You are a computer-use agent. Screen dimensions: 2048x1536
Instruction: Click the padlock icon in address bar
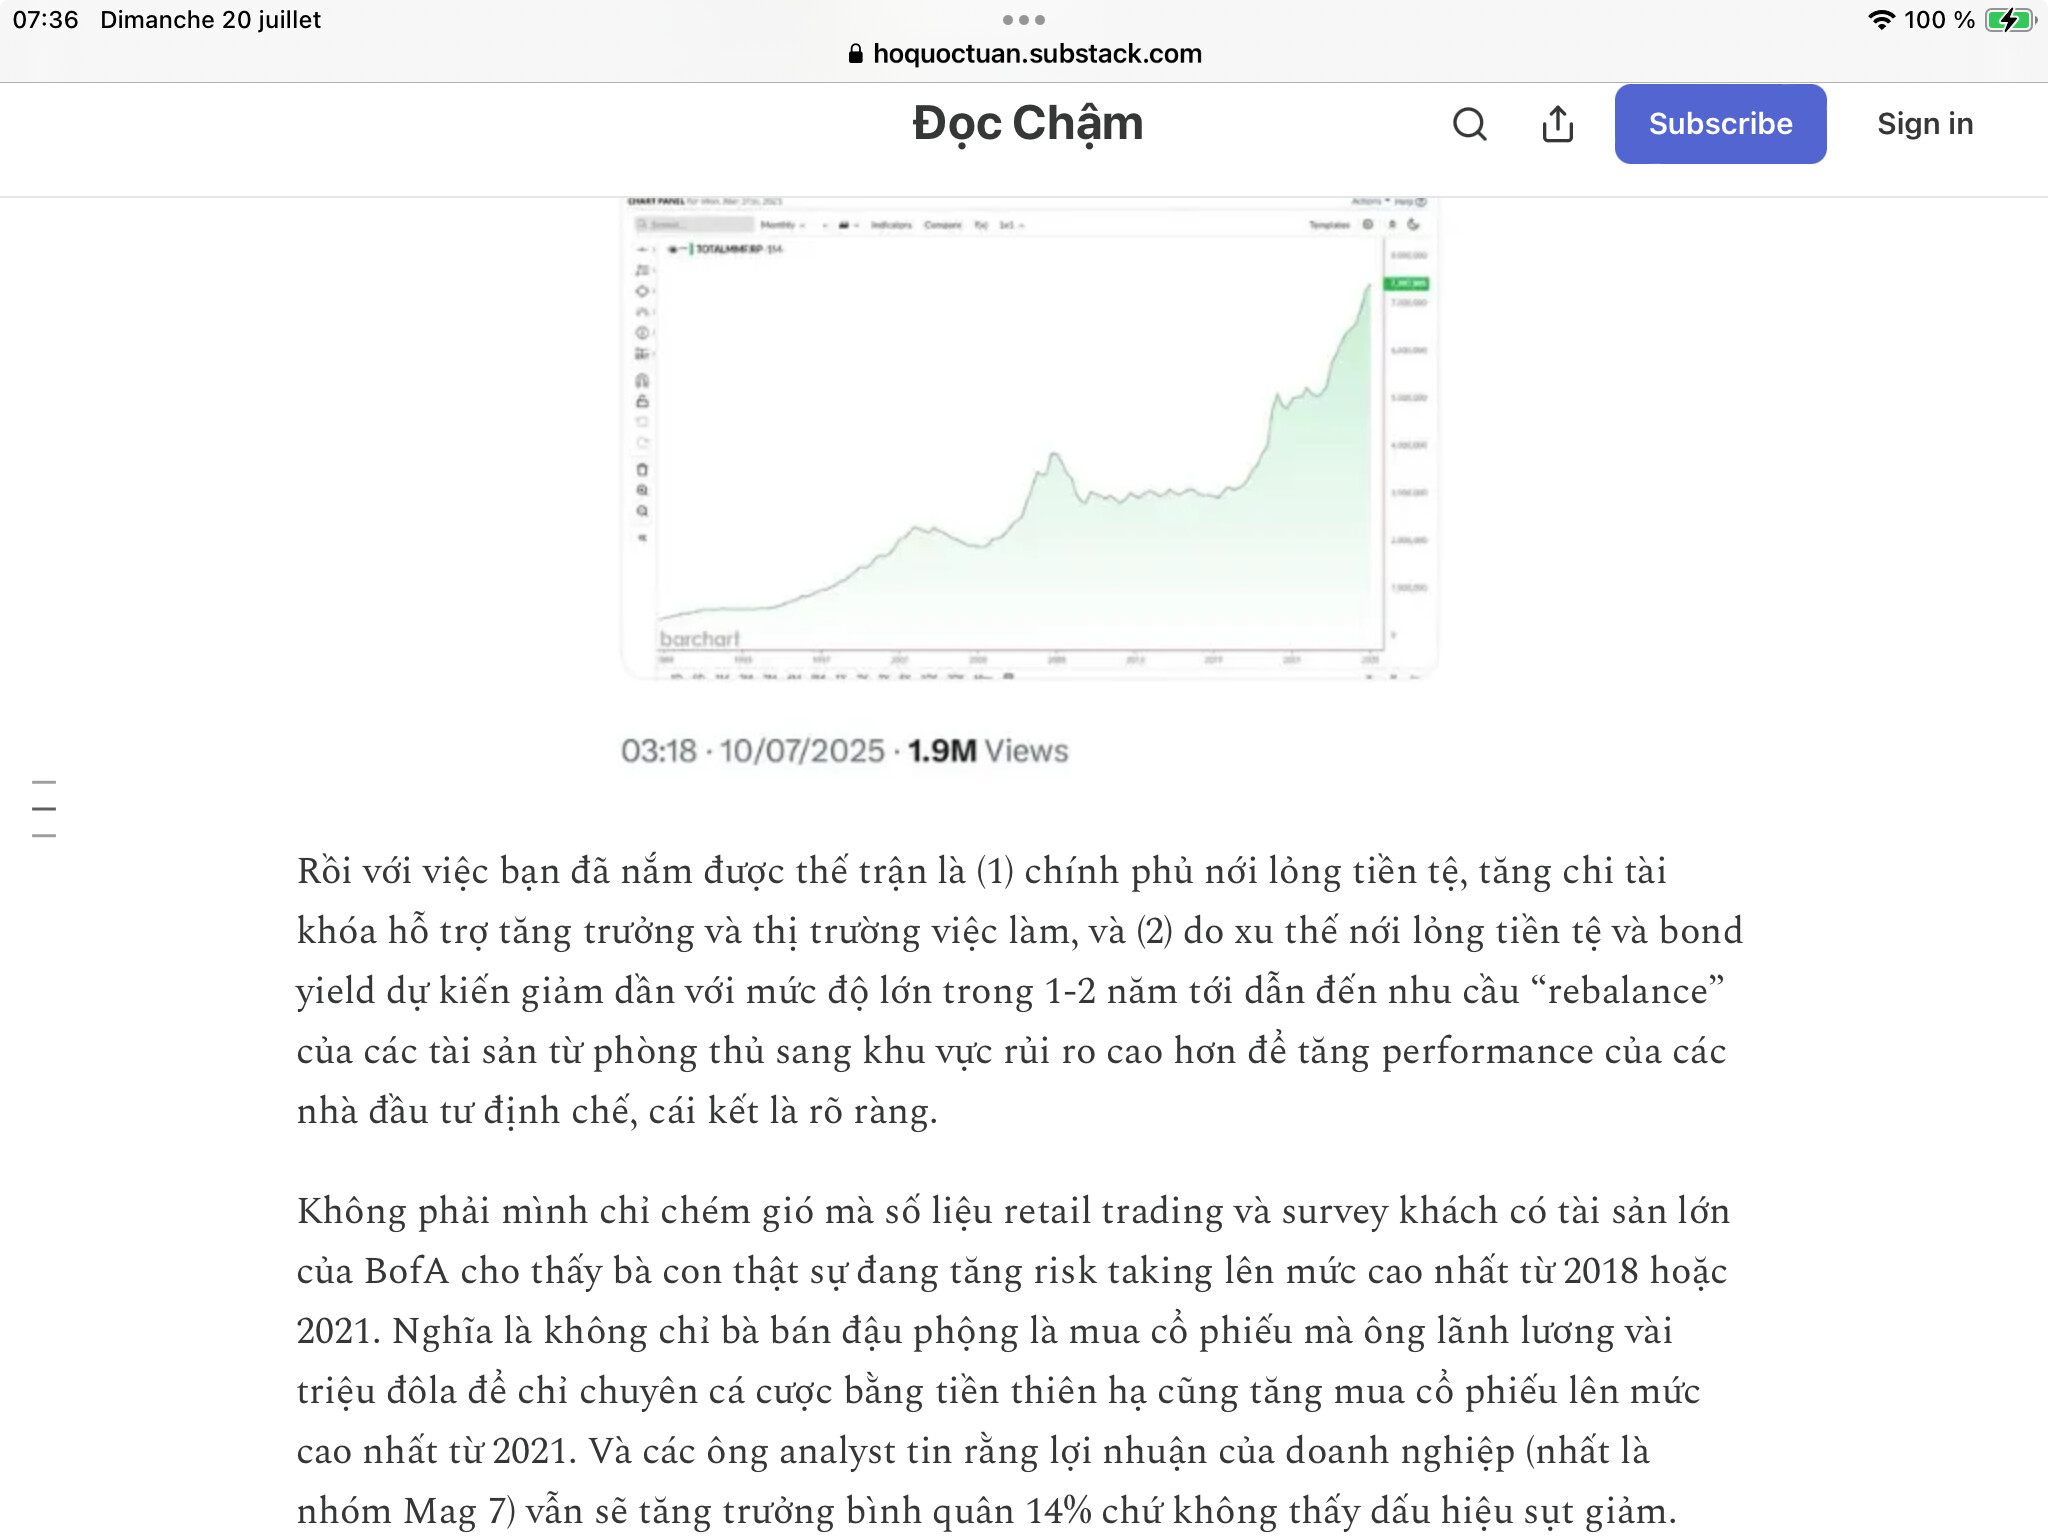(x=855, y=54)
